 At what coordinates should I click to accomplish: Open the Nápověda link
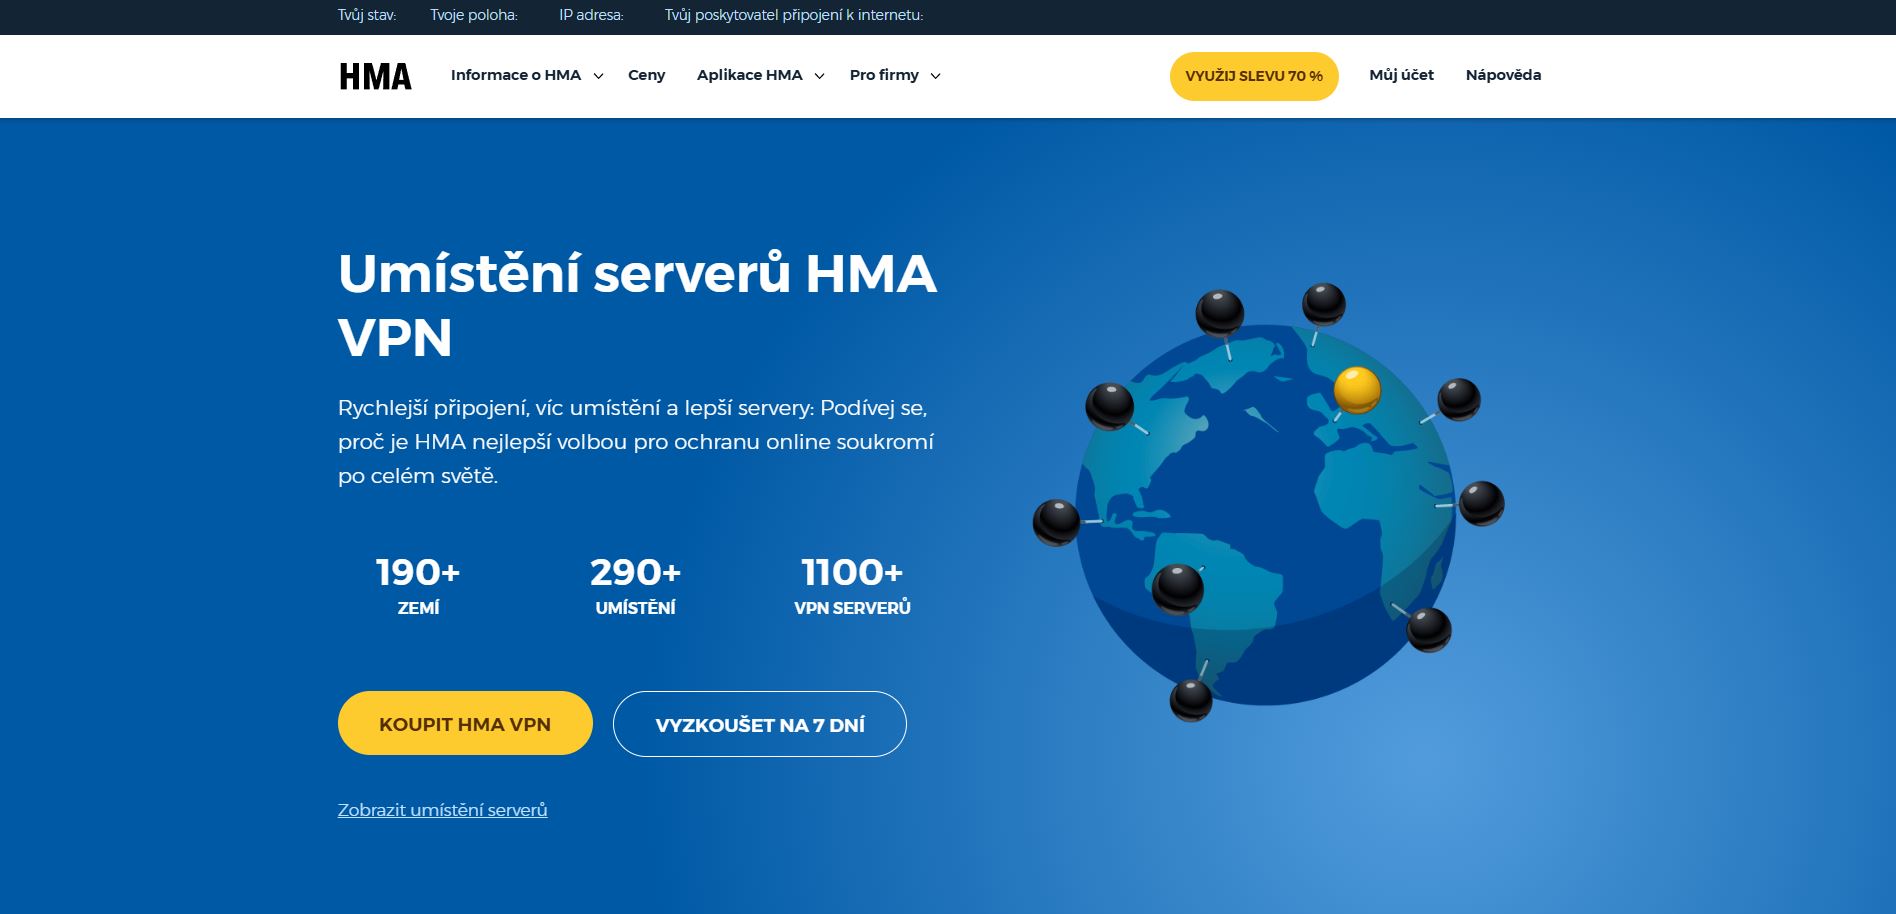pos(1503,75)
